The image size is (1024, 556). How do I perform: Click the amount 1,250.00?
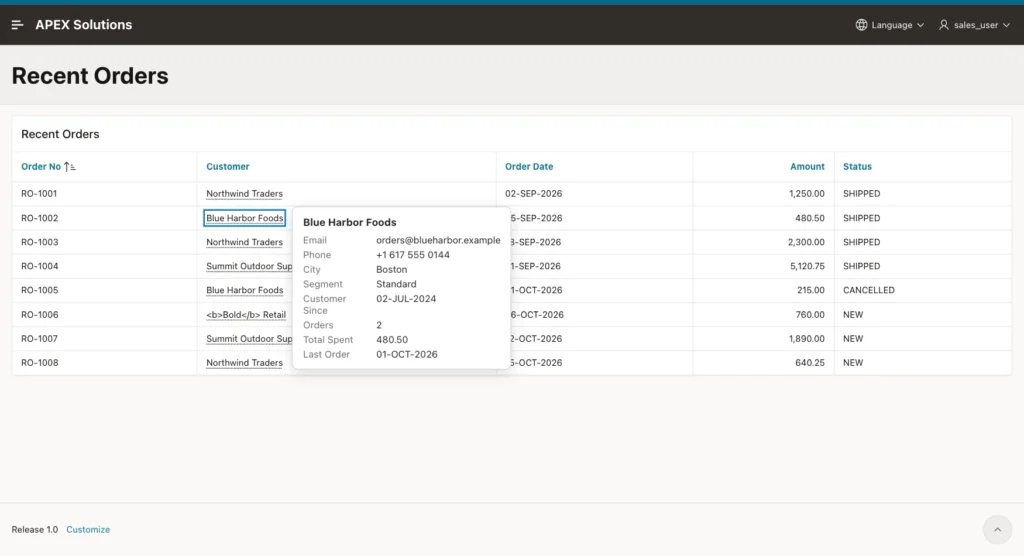pyautogui.click(x=807, y=193)
